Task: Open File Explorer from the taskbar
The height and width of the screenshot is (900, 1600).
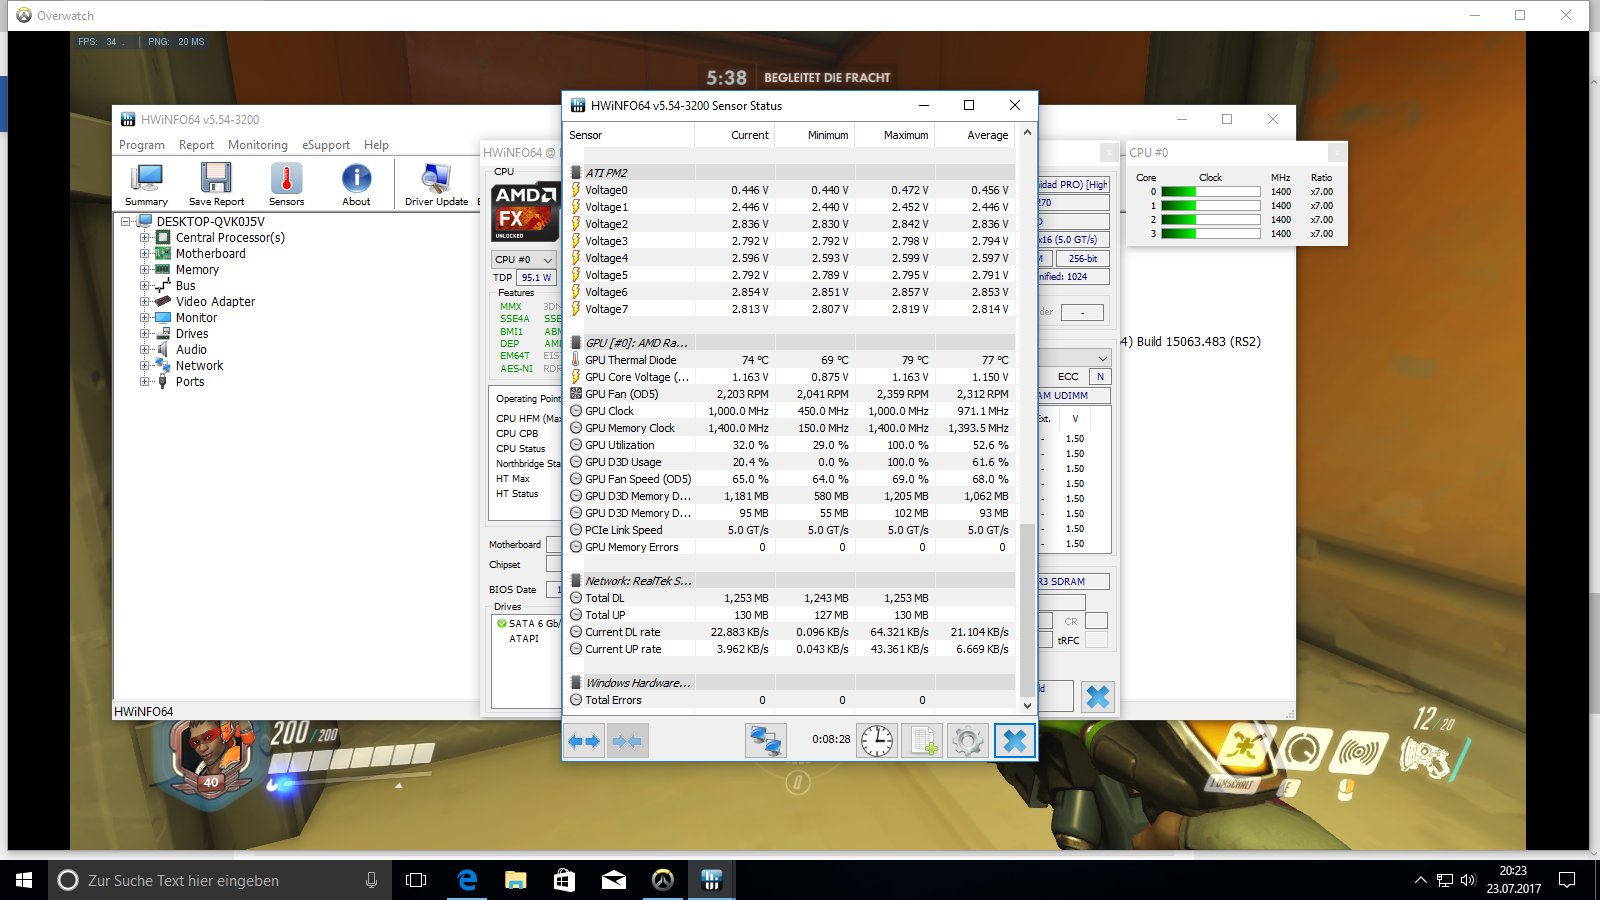Action: pyautogui.click(x=515, y=880)
